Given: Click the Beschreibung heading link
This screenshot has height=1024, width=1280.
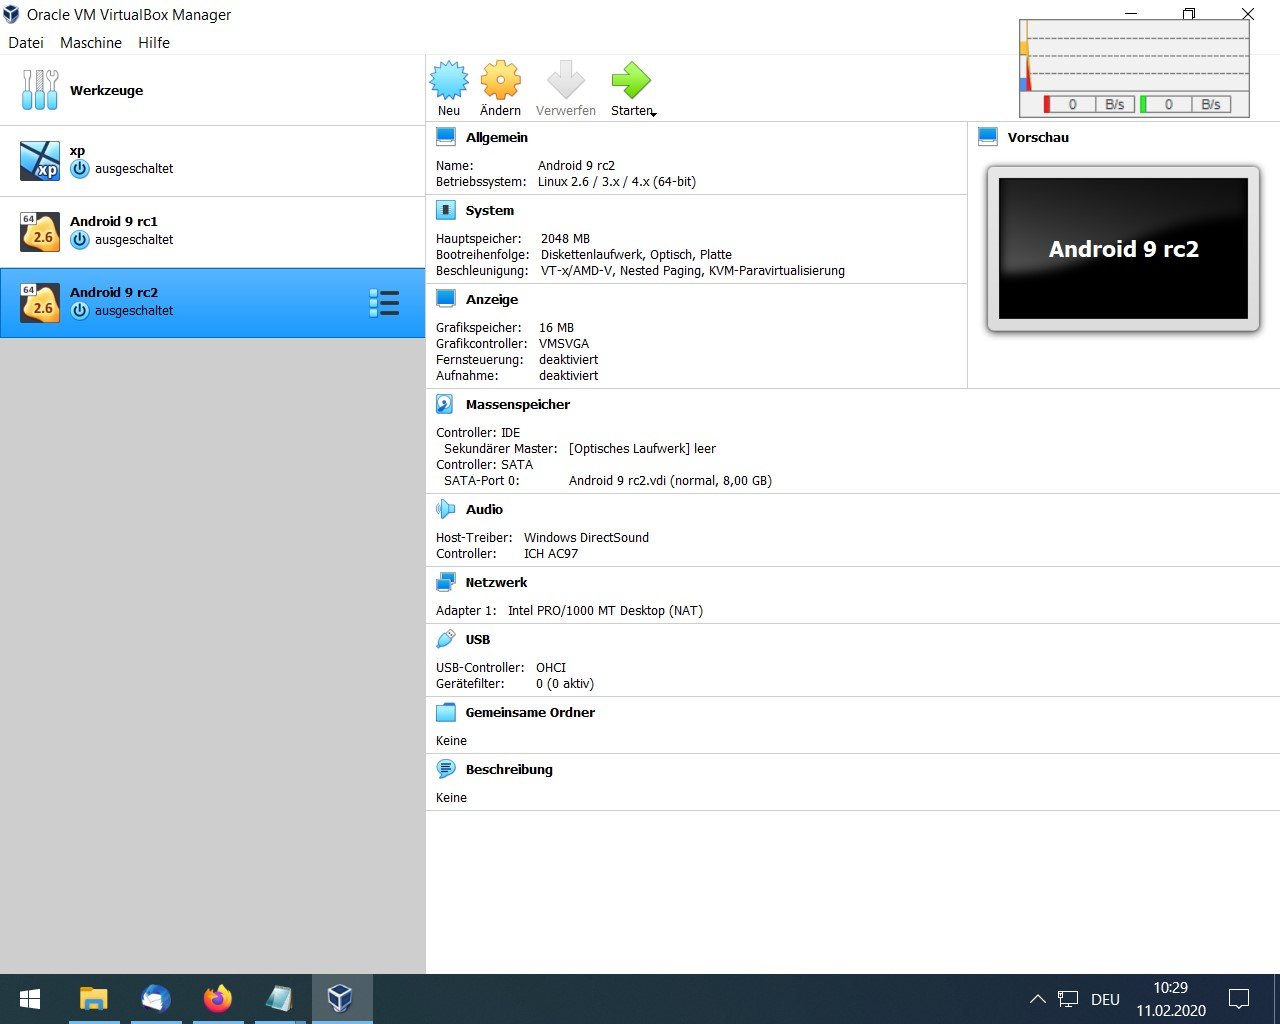Looking at the screenshot, I should coord(509,769).
